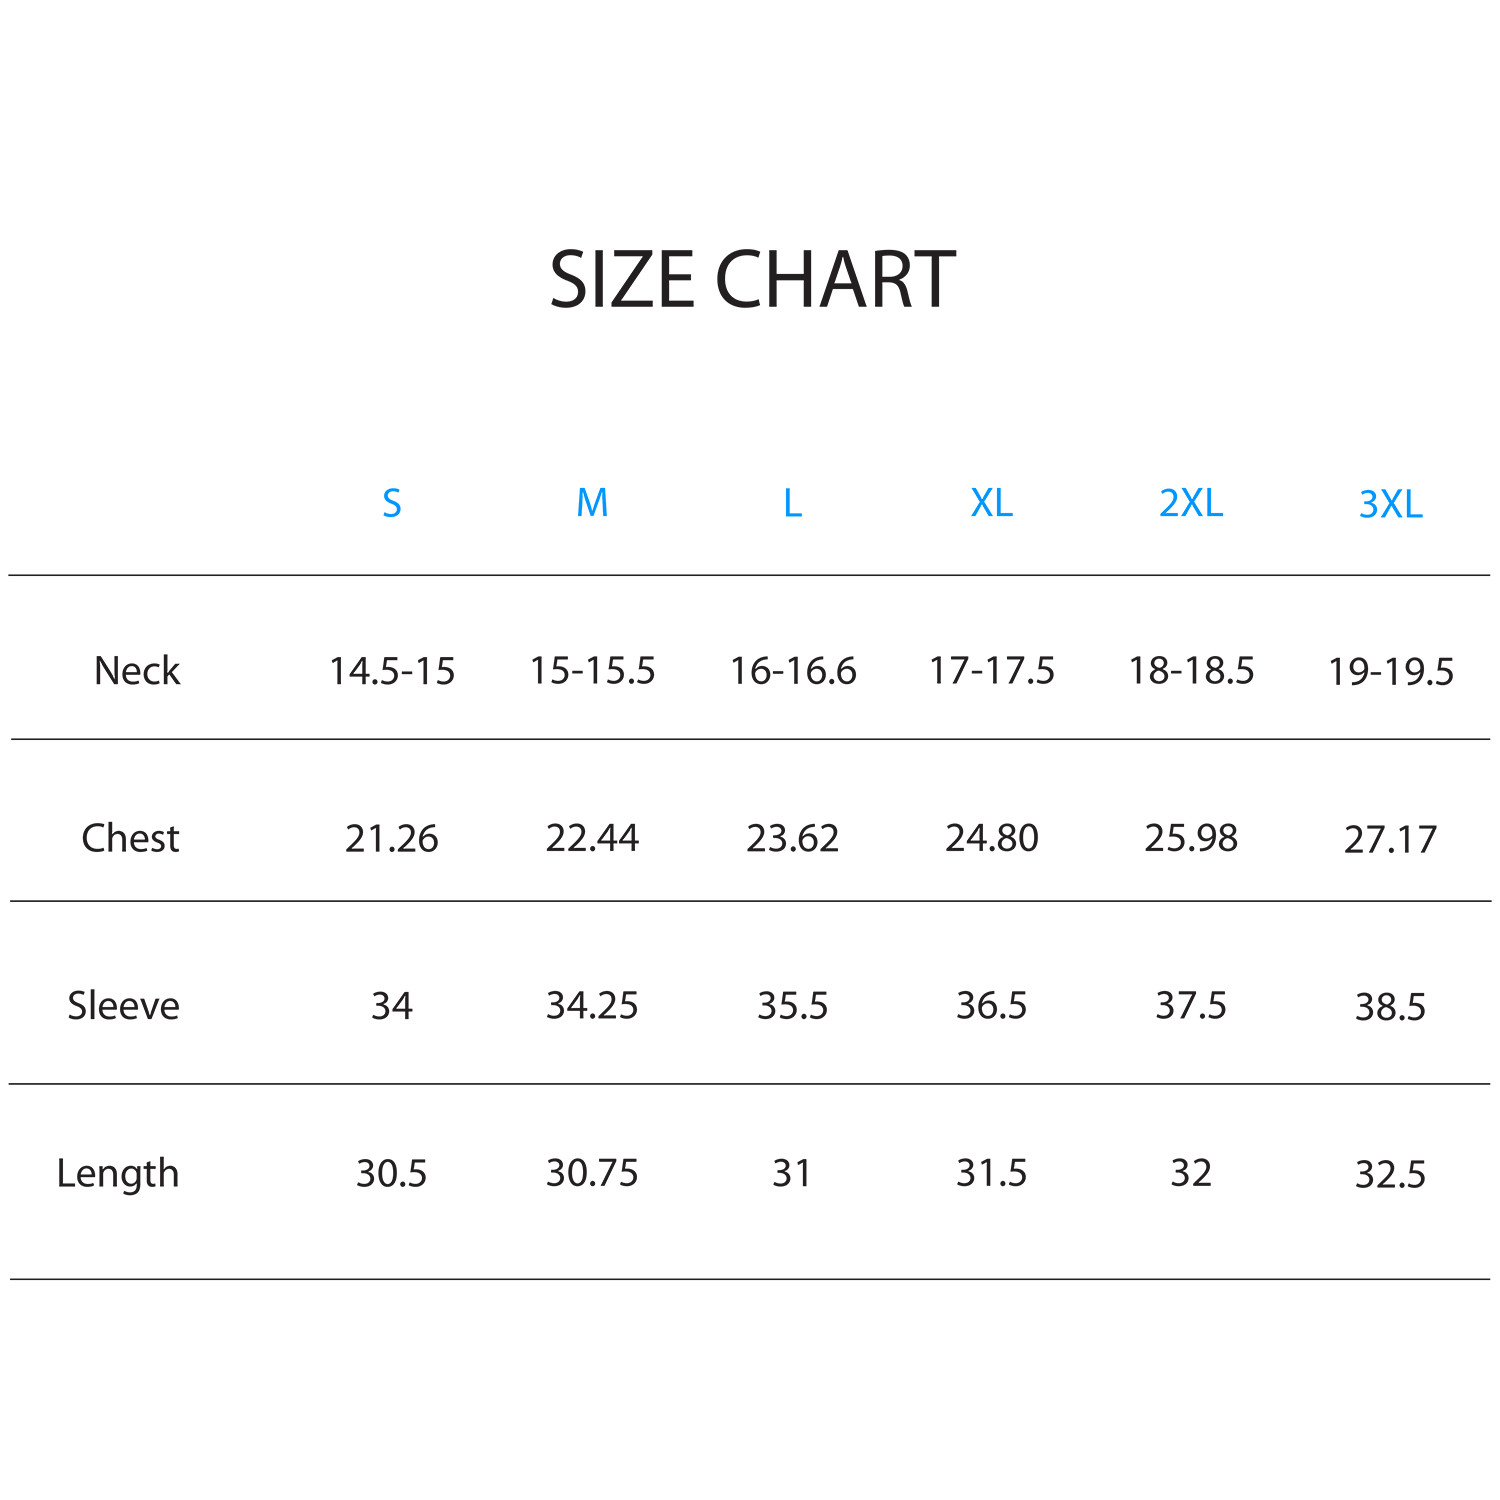Click the L size column header
The height and width of the screenshot is (1500, 1500).
(792, 503)
